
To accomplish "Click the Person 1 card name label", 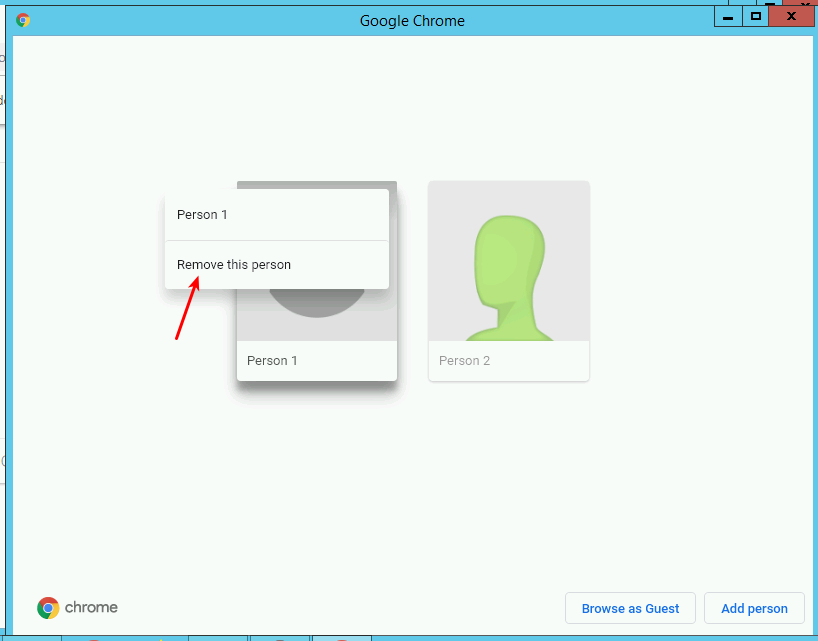I will (272, 361).
